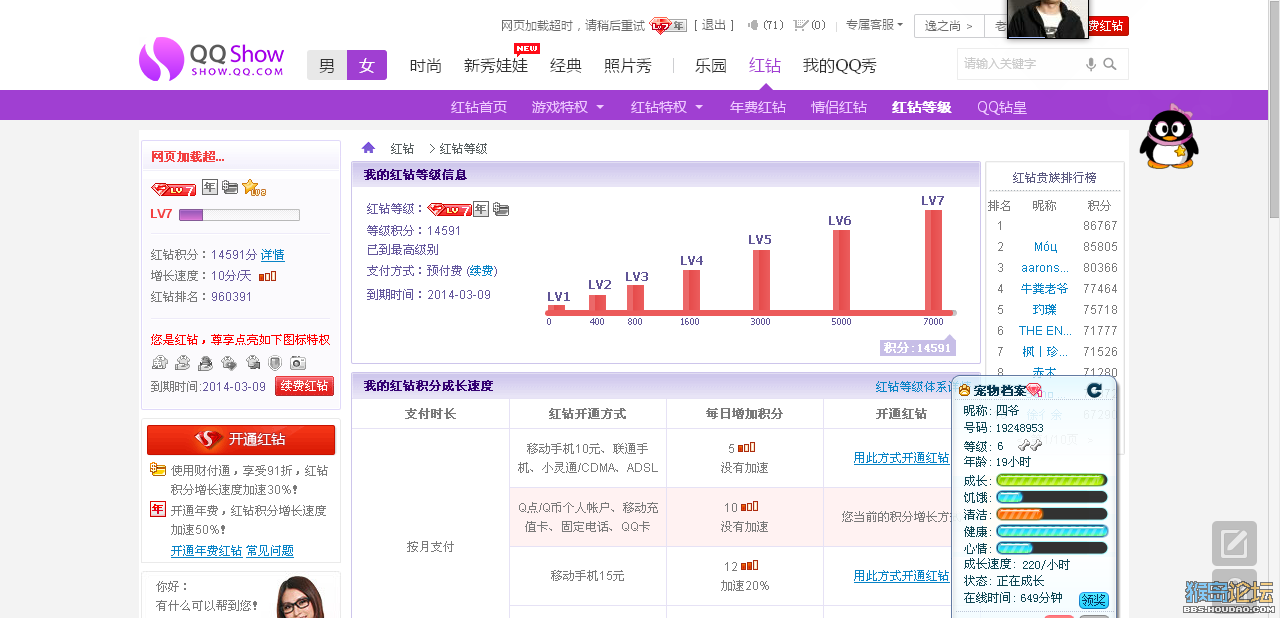Click the microphone icon in the search box
The height and width of the screenshot is (618, 1280).
pyautogui.click(x=1090, y=64)
